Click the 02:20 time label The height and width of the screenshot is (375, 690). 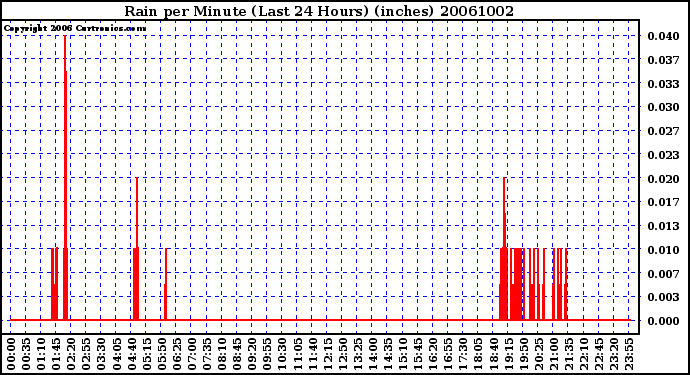[71, 354]
